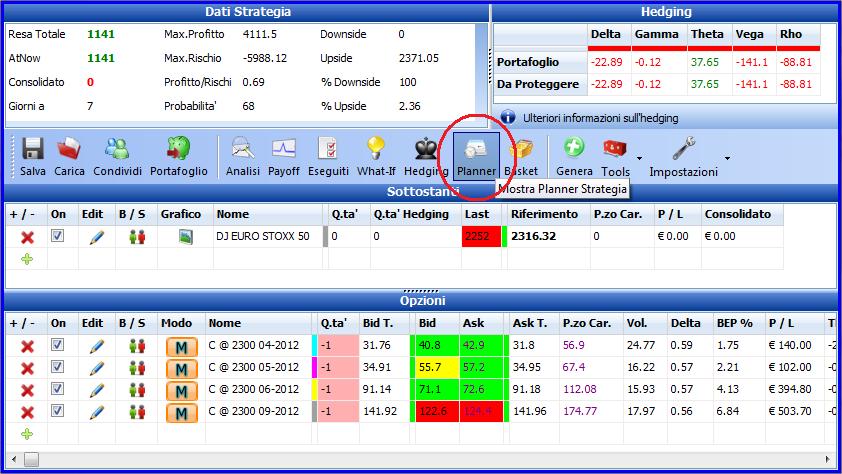
Task: Open the What-If lightbulb tool
Action: point(376,148)
